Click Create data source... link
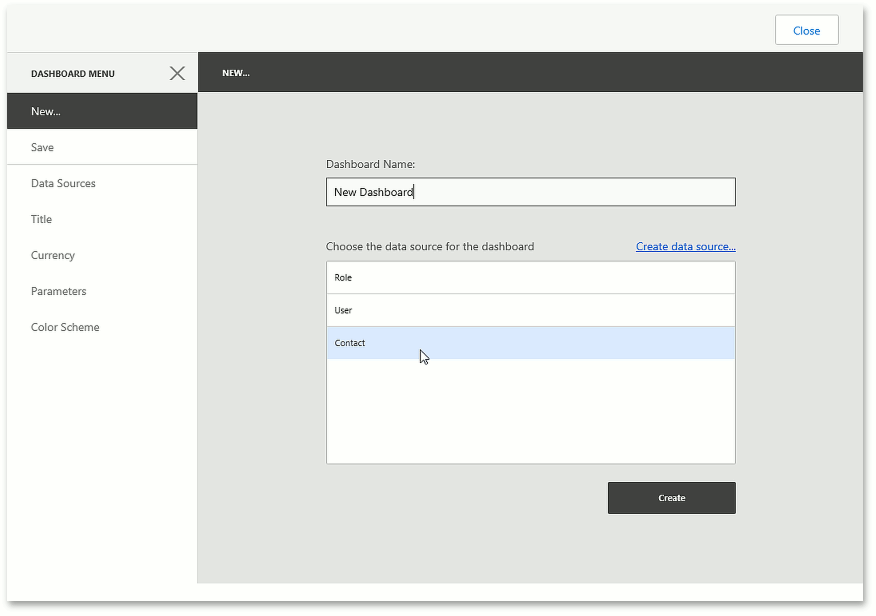Viewport: 876px width, 616px height. [x=685, y=246]
